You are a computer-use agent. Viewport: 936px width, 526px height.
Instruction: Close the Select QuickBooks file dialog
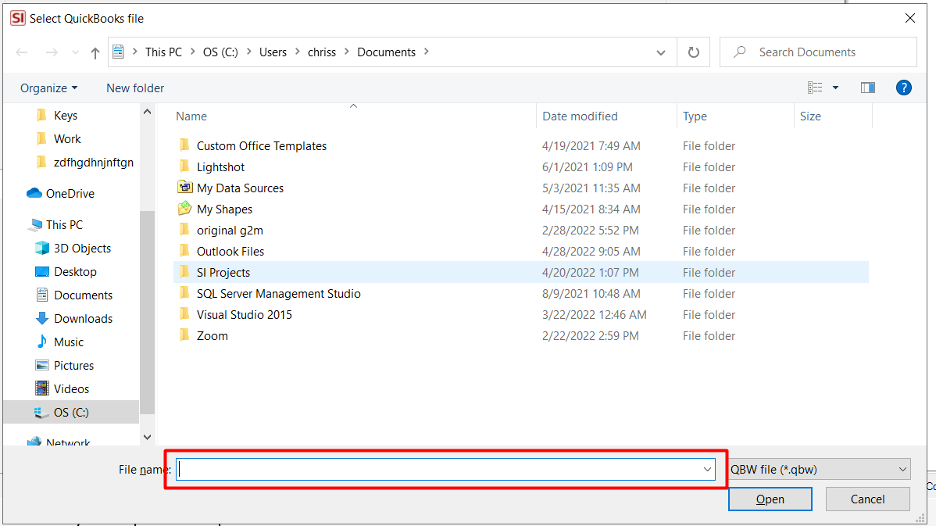pos(910,19)
